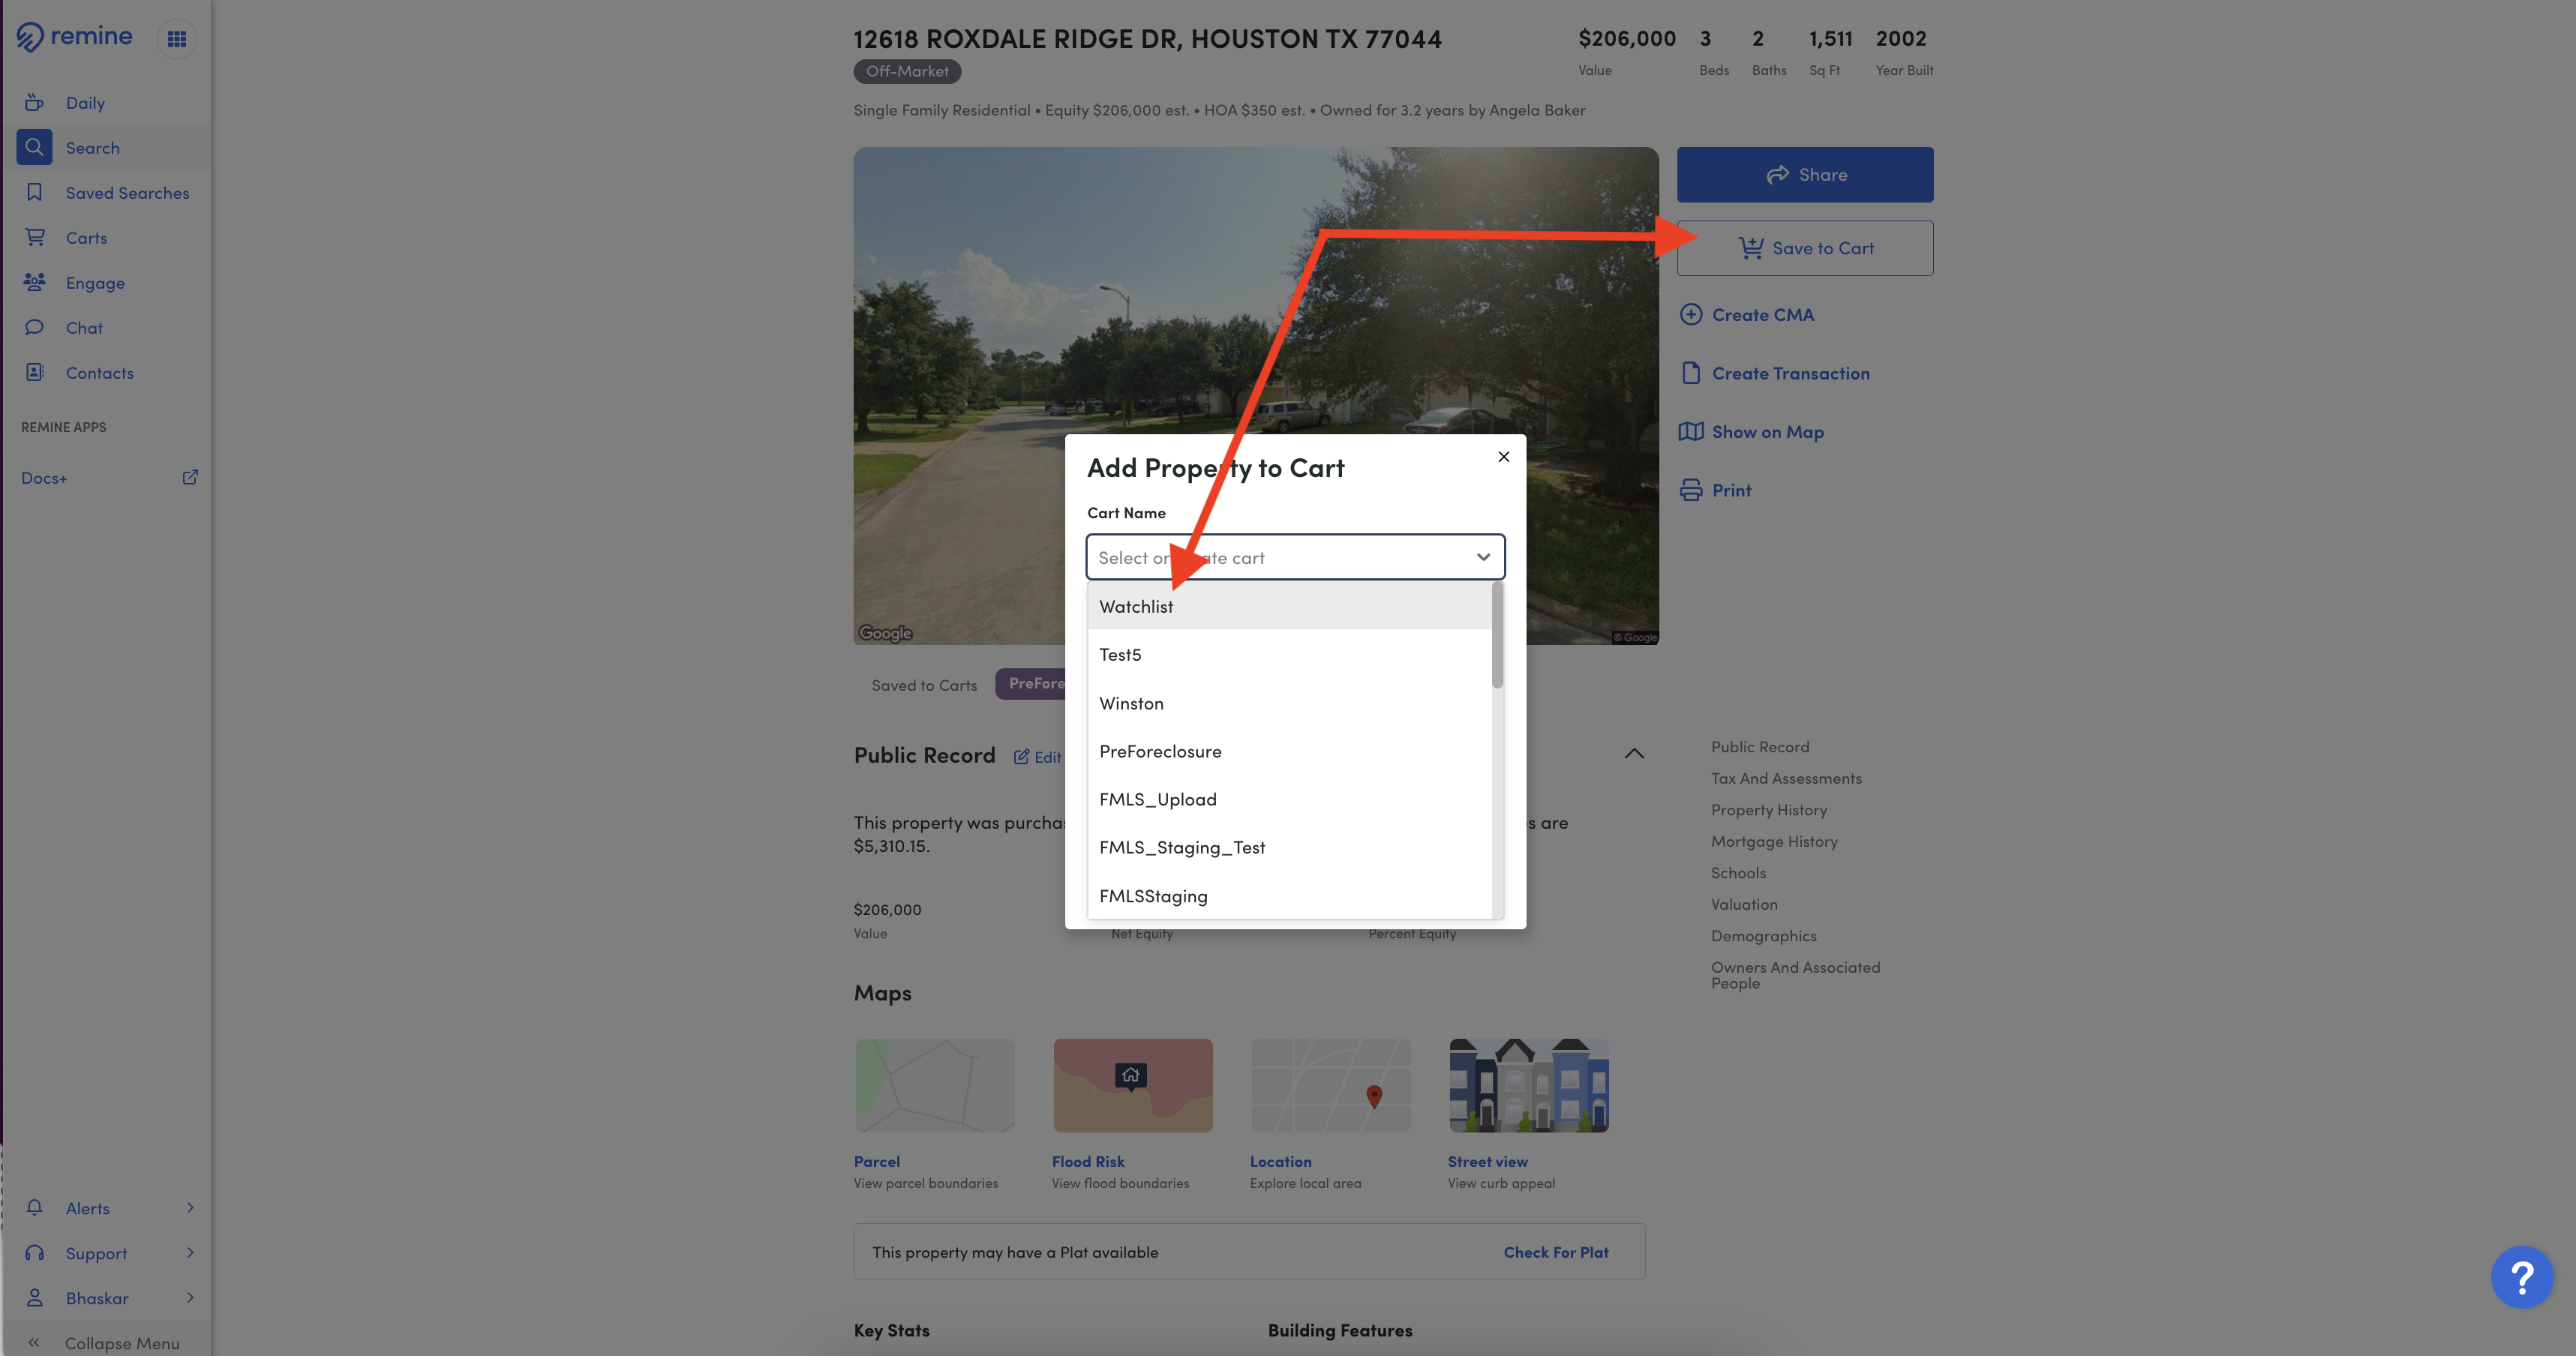Click the Bhaskar user profile icon
This screenshot has width=2576, height=1356.
34,1297
